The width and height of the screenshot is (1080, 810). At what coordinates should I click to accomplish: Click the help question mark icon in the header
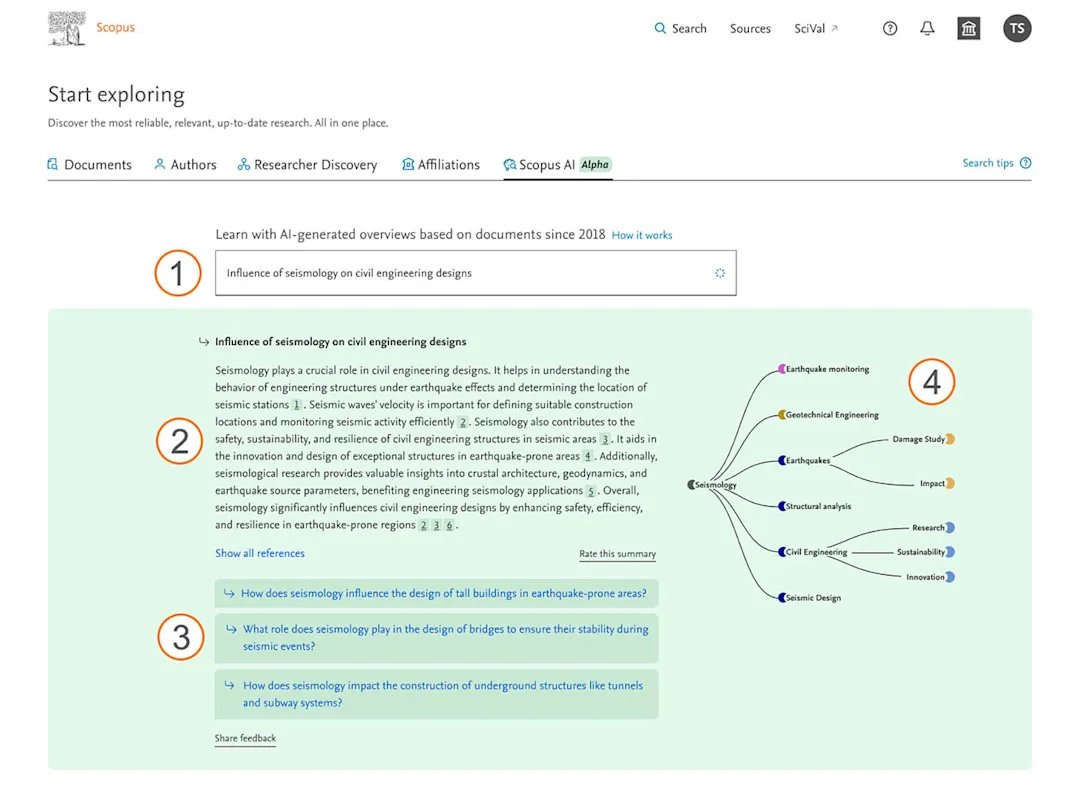coord(889,28)
